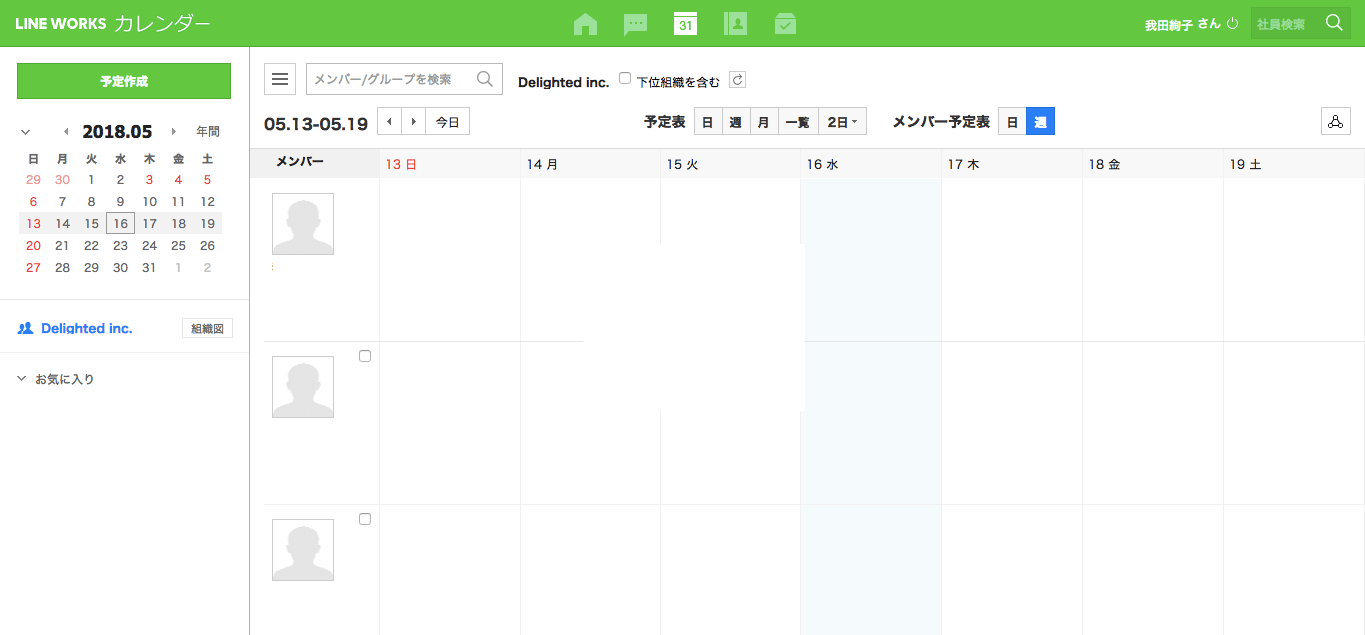Open the 2日 dropdown in 予定表
The image size is (1365, 635).
[842, 122]
